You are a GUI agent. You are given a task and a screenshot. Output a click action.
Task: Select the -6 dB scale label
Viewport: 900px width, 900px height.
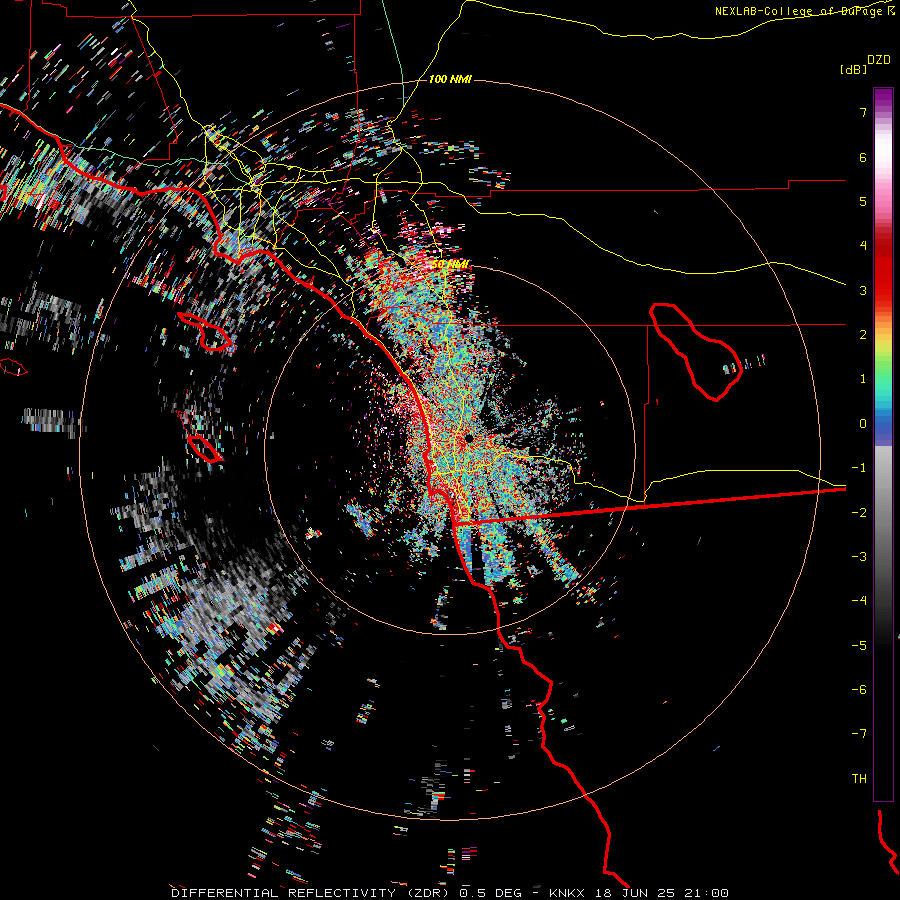[859, 690]
